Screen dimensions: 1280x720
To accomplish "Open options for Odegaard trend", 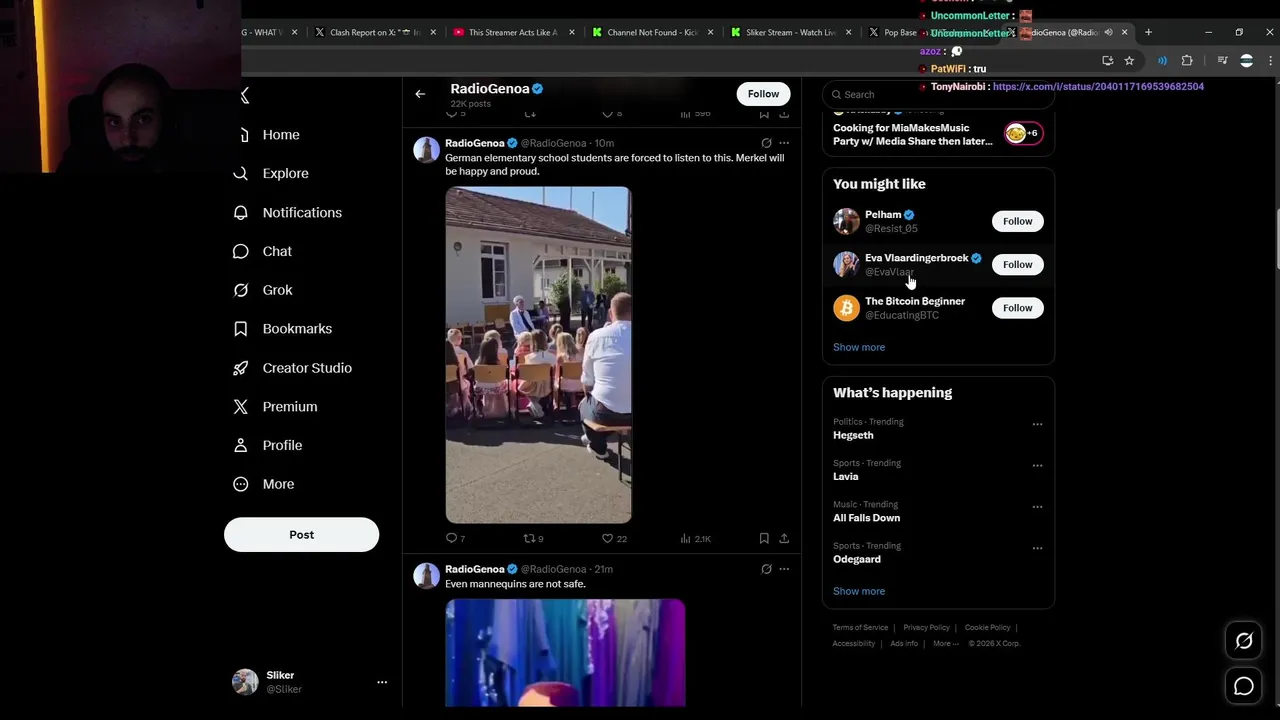I will click(1037, 548).
